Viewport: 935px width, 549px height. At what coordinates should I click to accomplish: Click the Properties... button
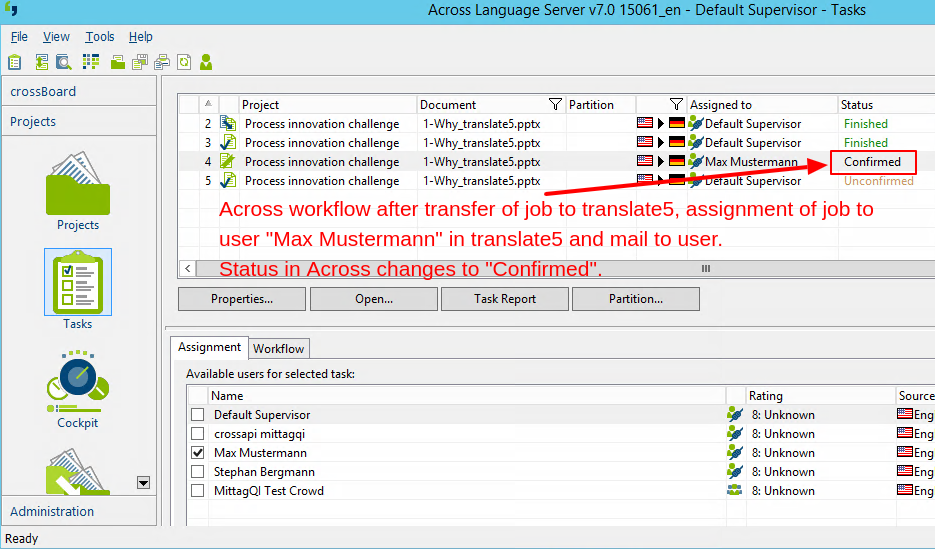(242, 299)
